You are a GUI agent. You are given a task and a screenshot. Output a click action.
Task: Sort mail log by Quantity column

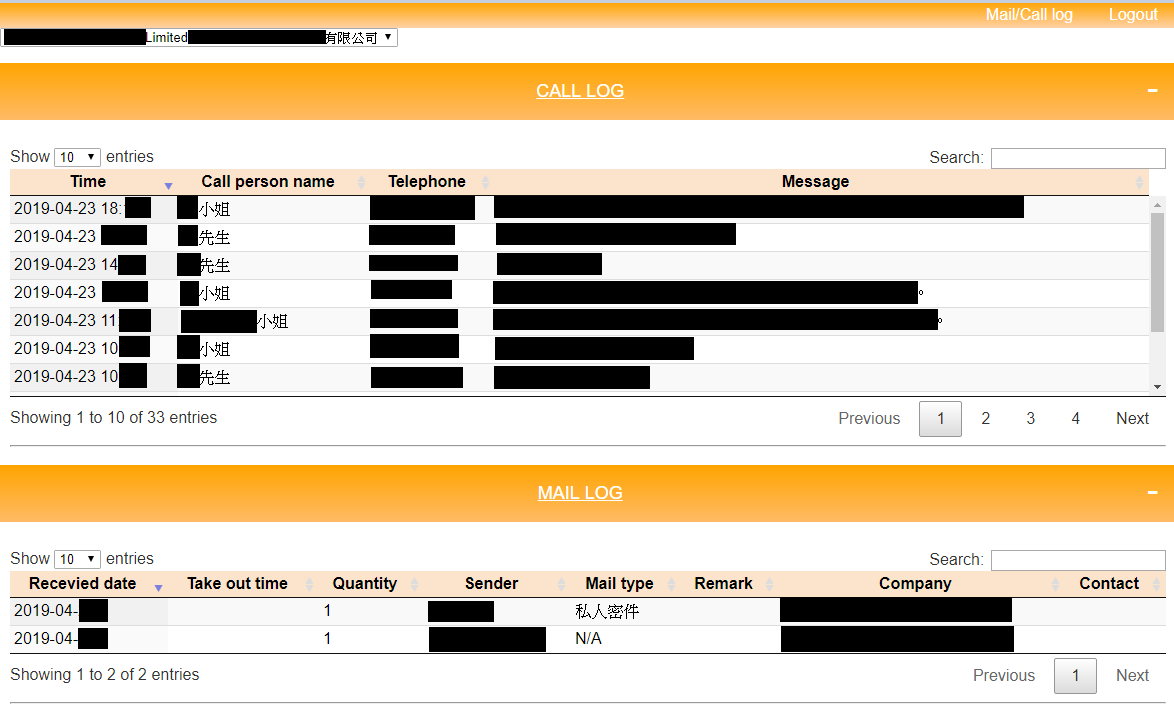coord(364,584)
